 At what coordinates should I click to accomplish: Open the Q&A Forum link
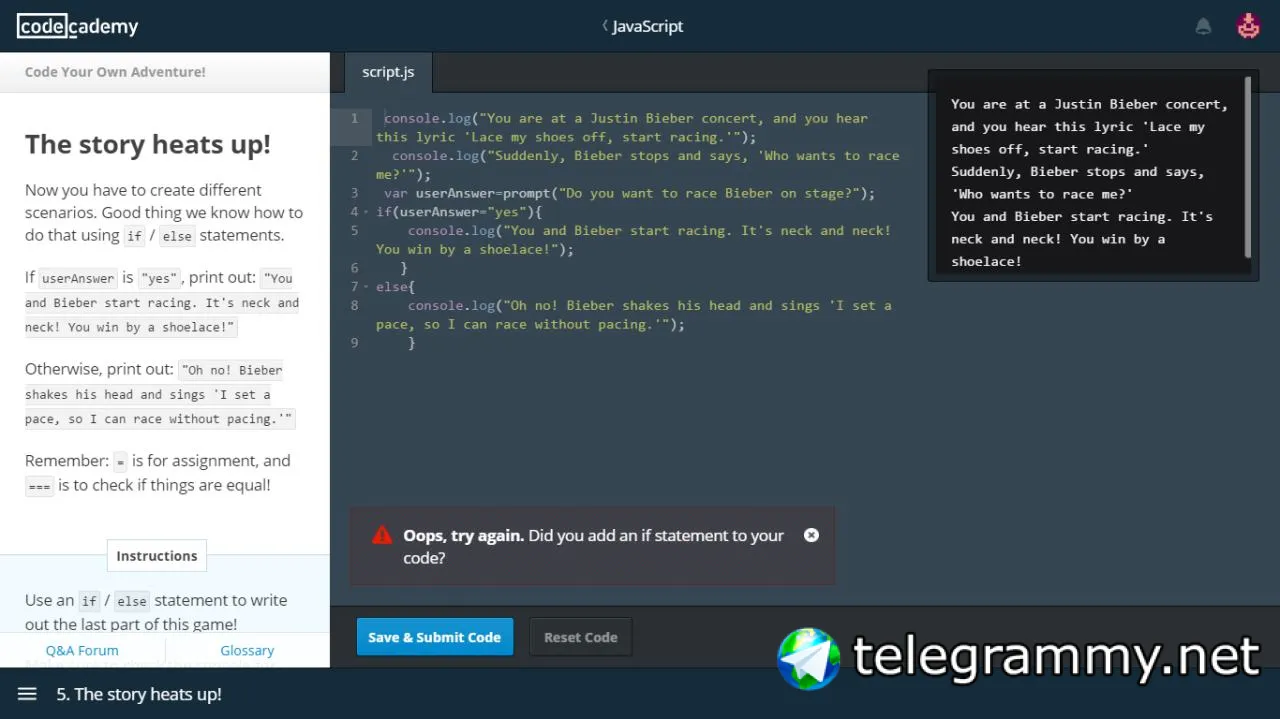pyautogui.click(x=82, y=650)
